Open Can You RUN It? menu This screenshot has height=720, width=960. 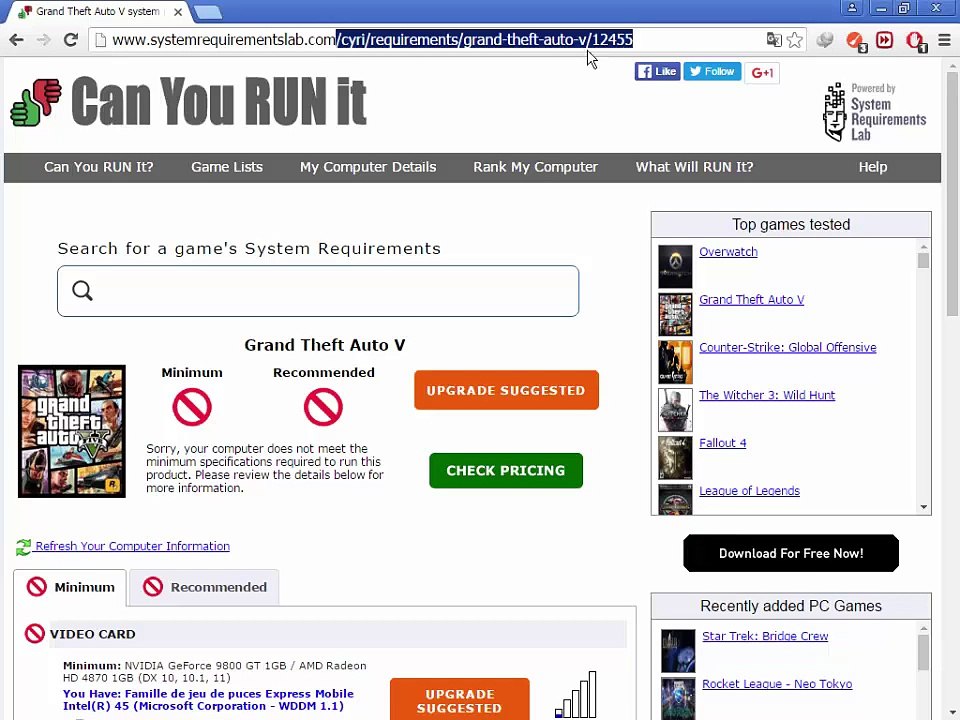pyautogui.click(x=99, y=167)
